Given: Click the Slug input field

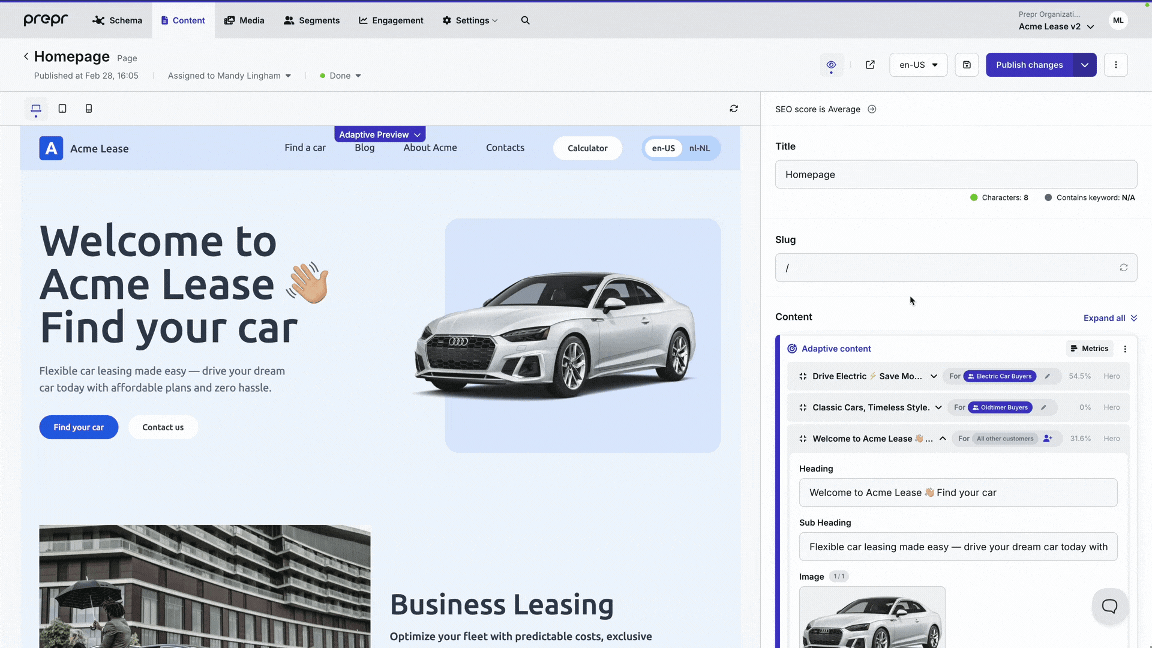Looking at the screenshot, I should point(956,267).
